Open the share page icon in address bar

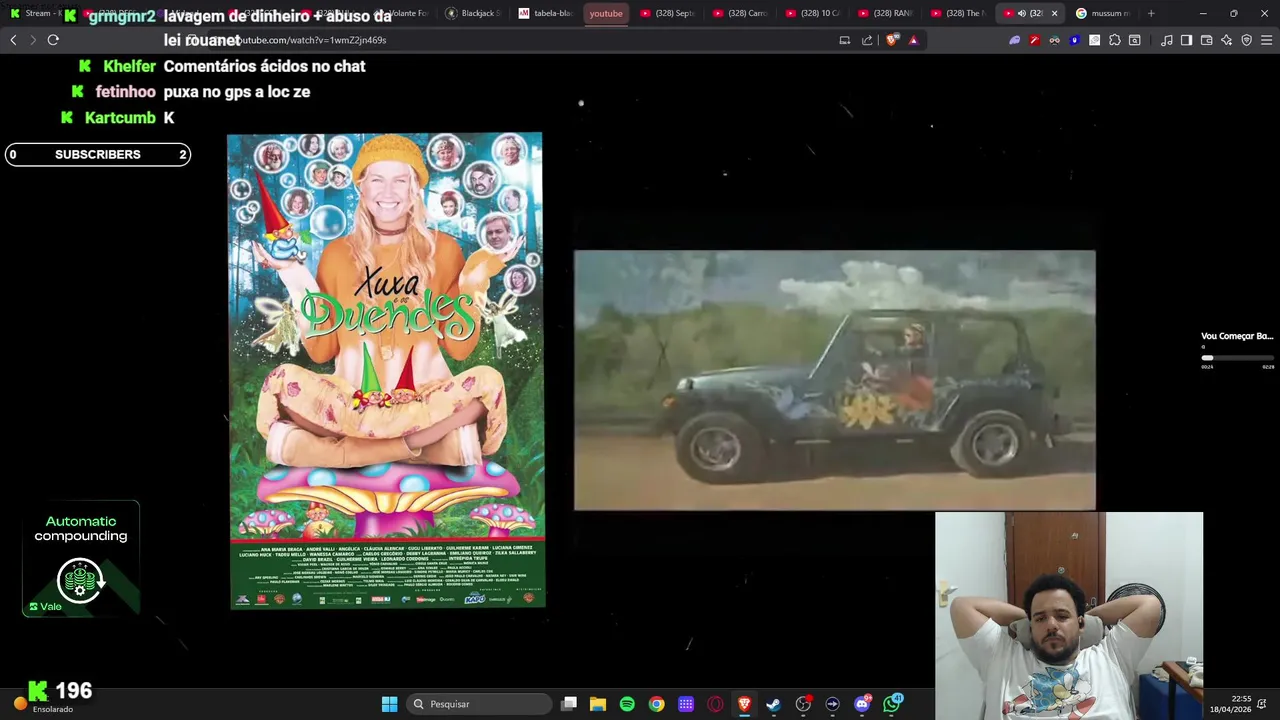point(867,40)
